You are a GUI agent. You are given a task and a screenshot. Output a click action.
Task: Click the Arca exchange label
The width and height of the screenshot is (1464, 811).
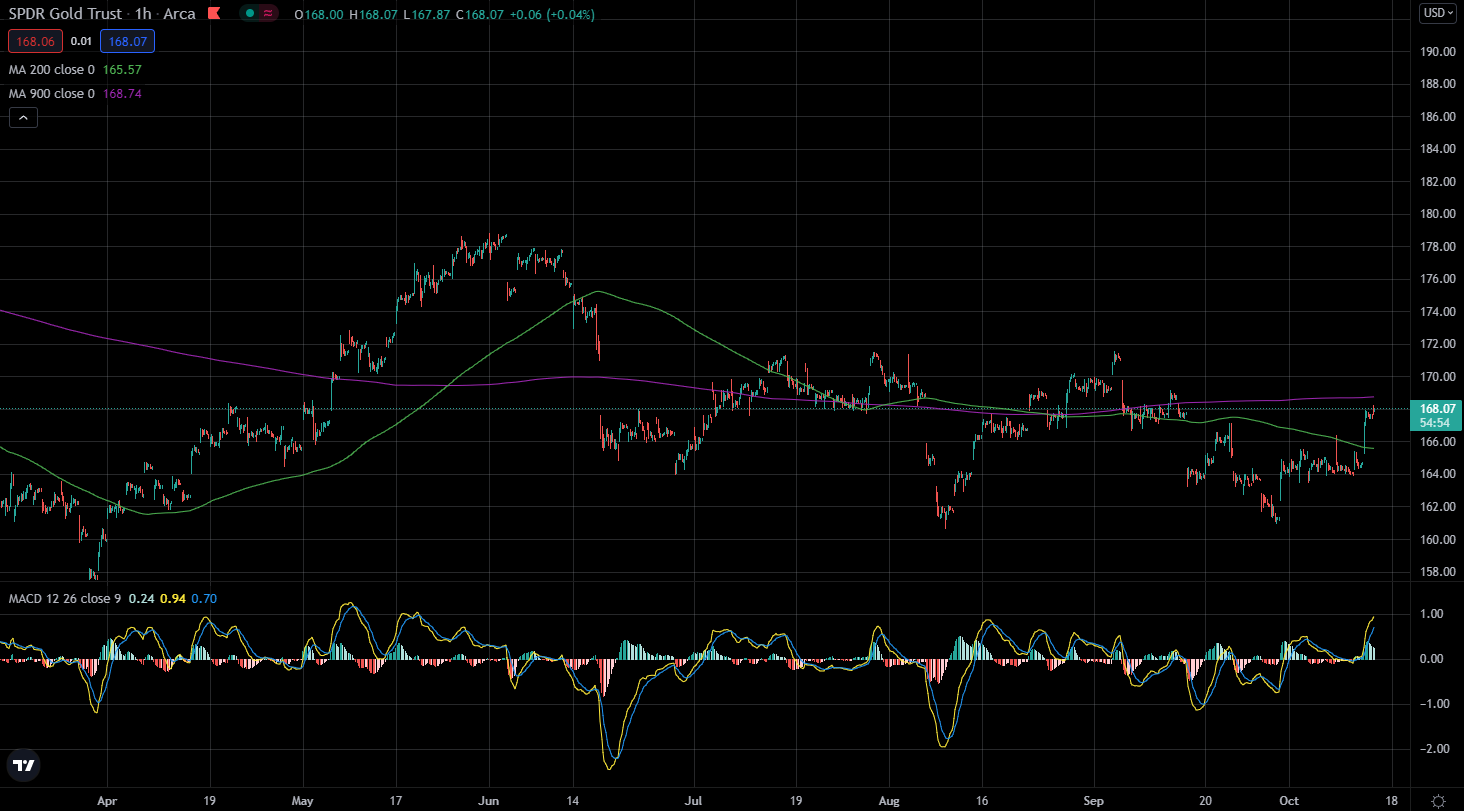tap(180, 14)
